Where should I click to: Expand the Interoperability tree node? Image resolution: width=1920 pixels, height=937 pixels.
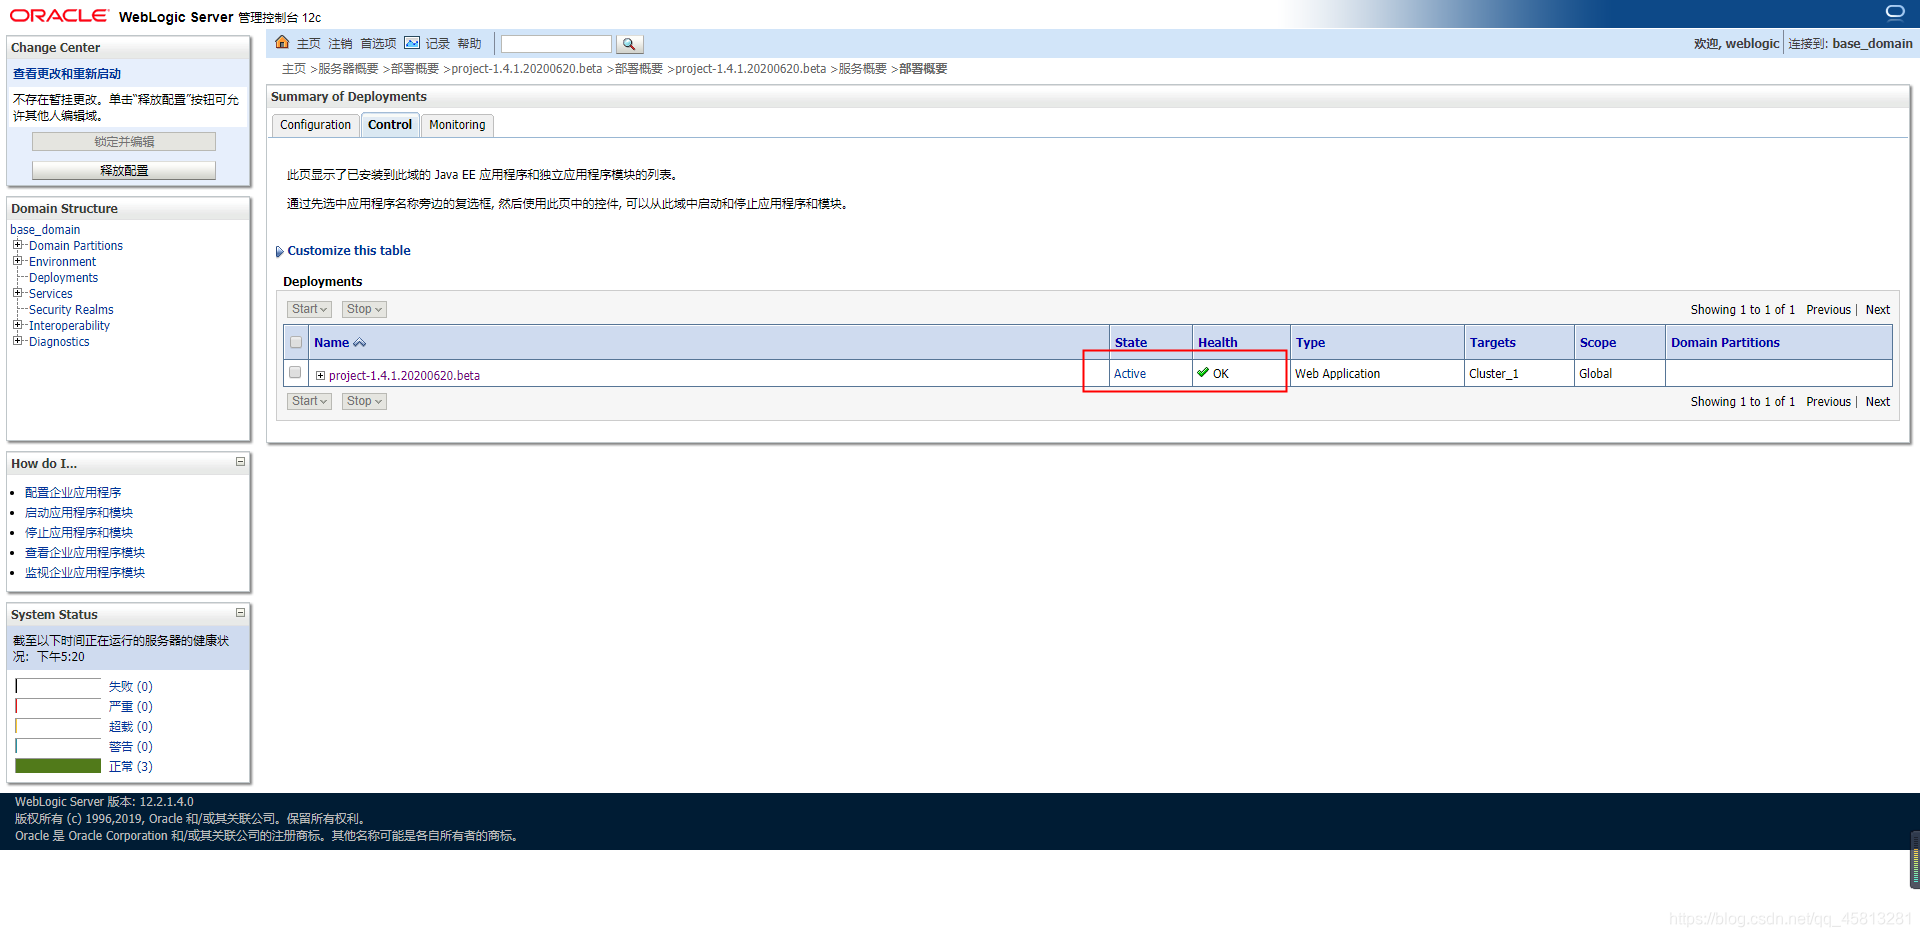pos(18,325)
